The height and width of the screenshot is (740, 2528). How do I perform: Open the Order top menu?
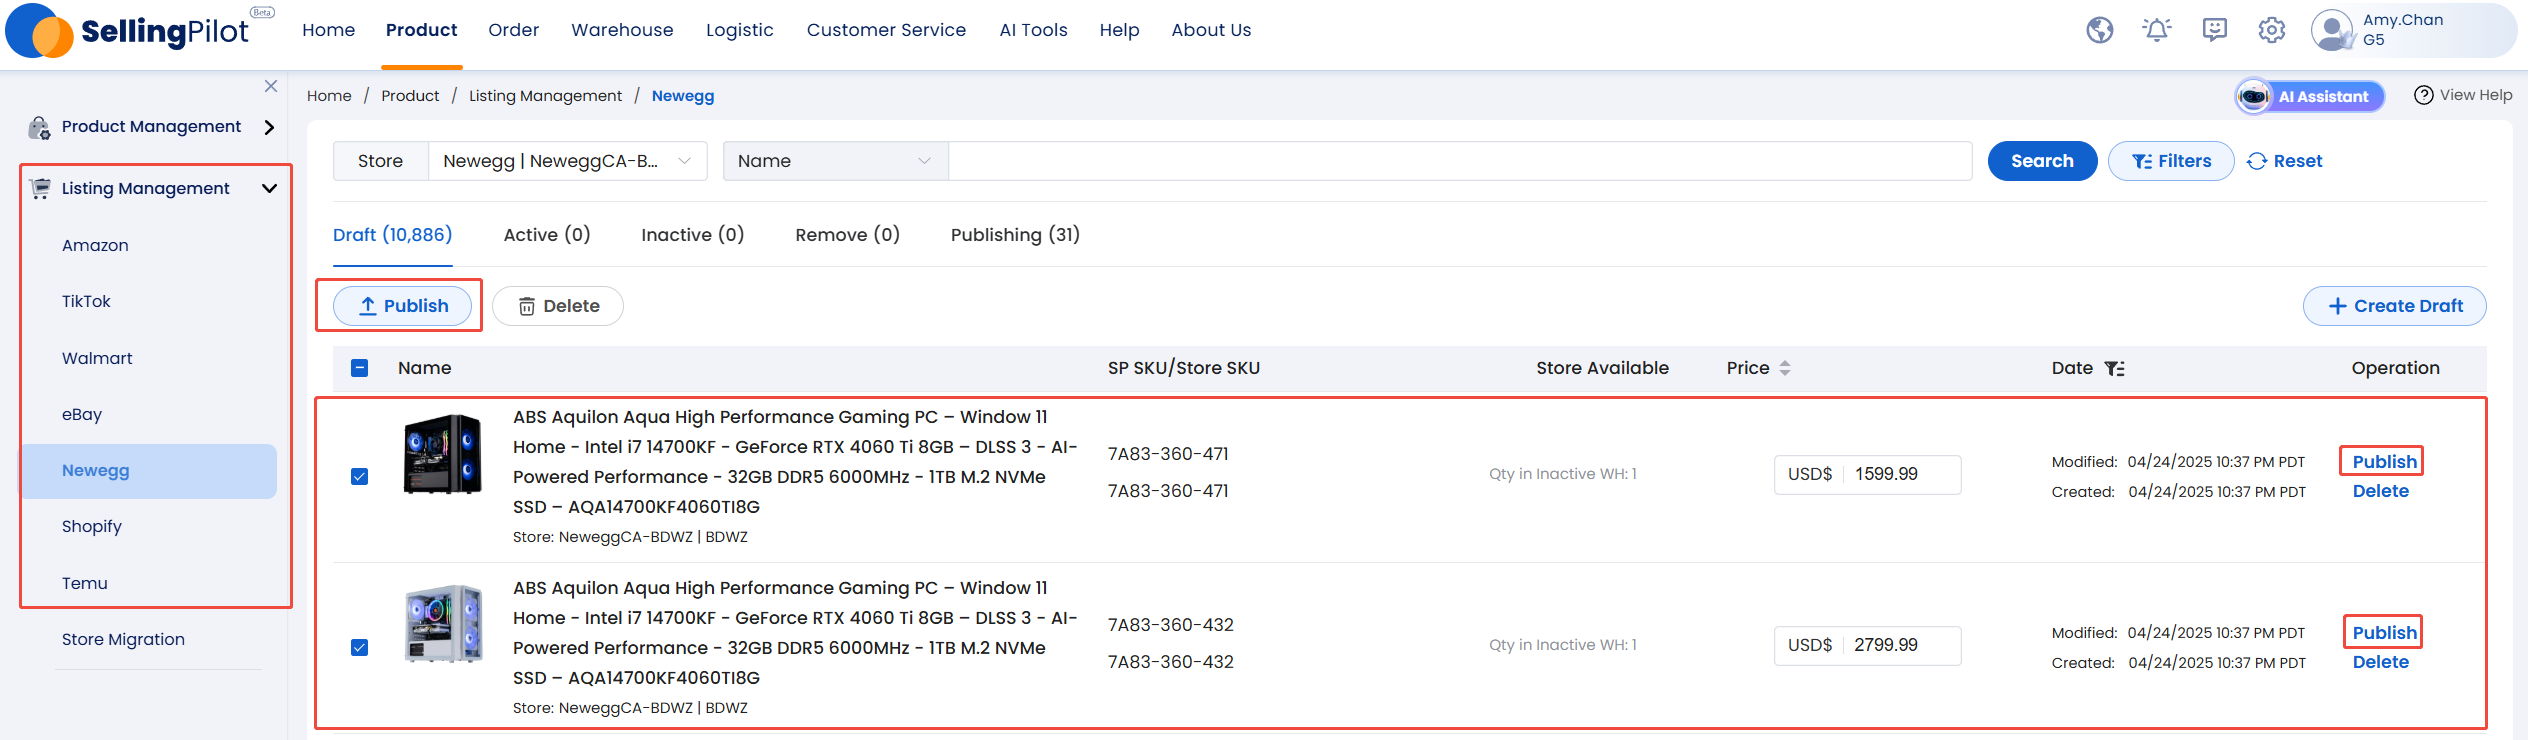514,30
